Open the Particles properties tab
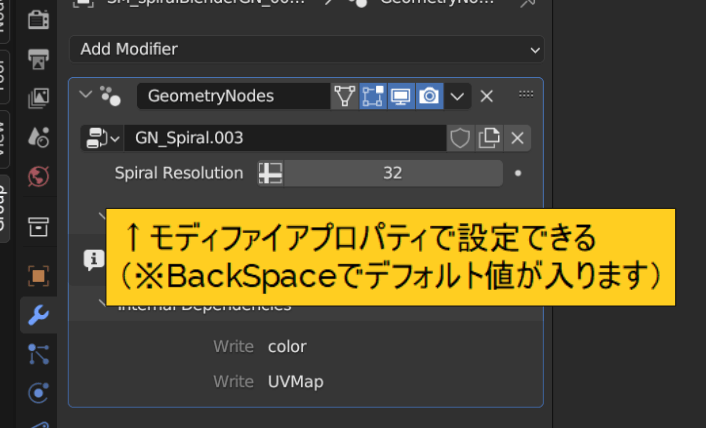This screenshot has width=706, height=428. pos(38,354)
